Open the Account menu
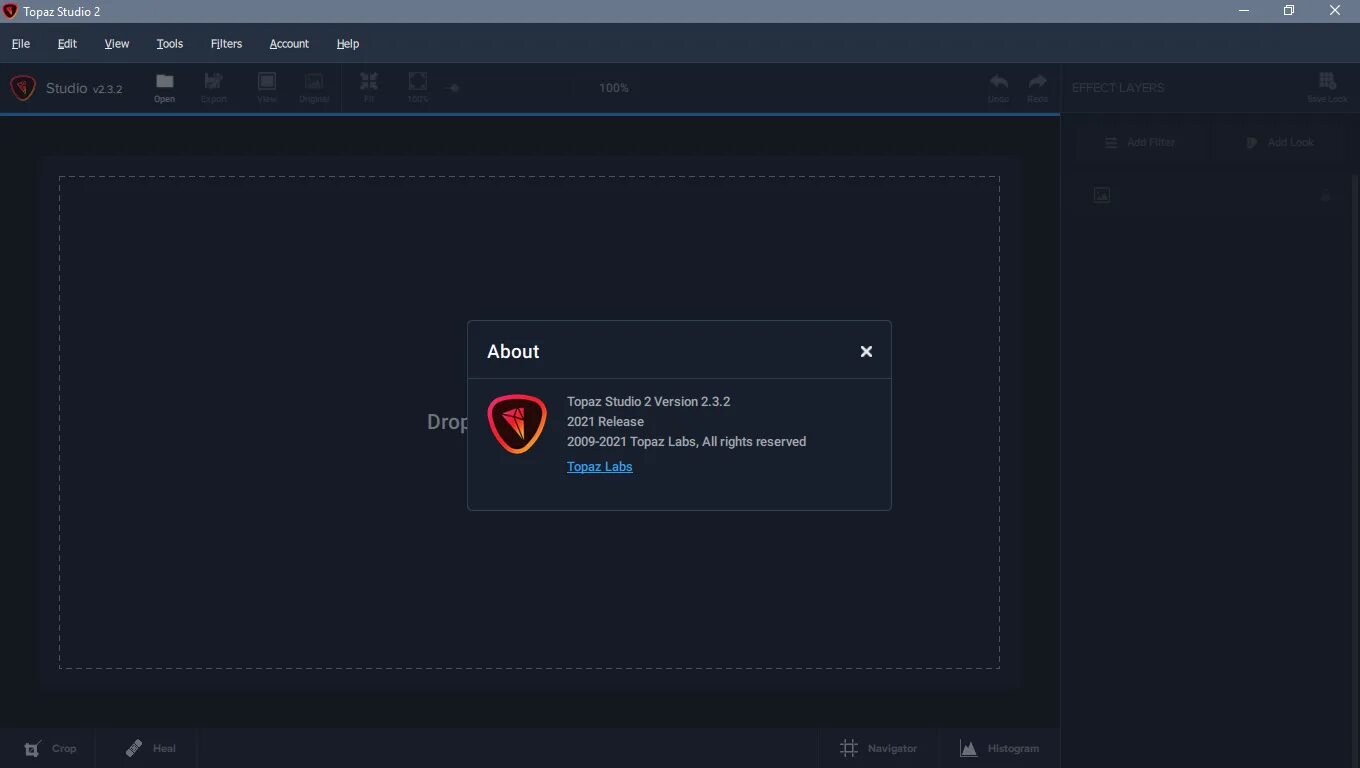This screenshot has width=1360, height=768. [289, 44]
